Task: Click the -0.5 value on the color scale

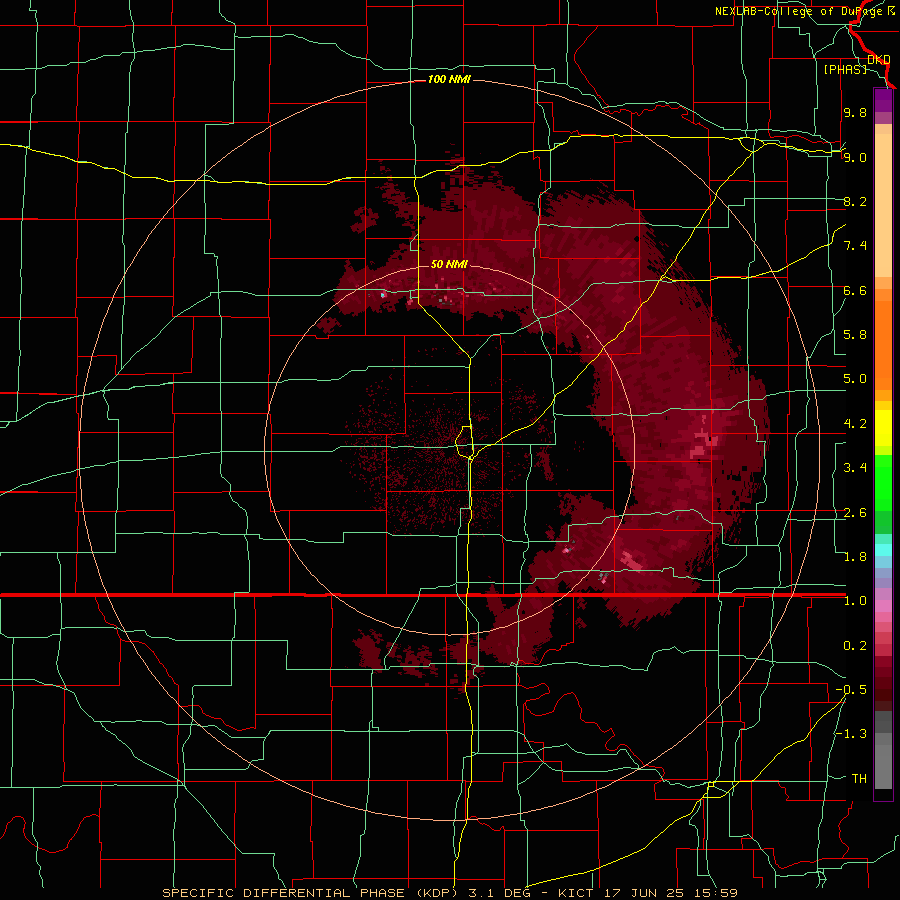Action: pyautogui.click(x=851, y=690)
